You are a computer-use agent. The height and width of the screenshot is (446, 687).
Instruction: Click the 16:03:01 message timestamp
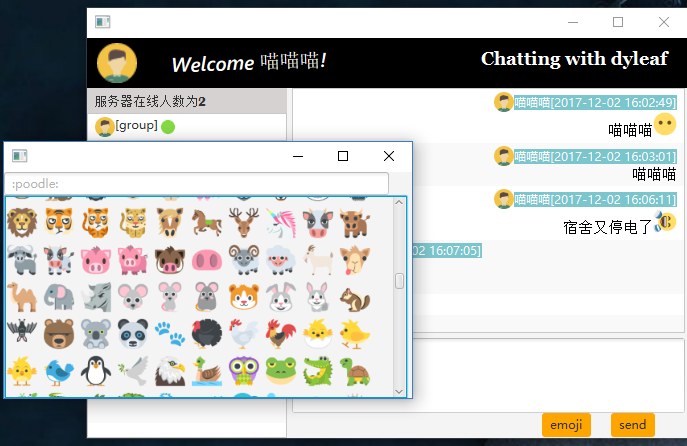point(595,156)
